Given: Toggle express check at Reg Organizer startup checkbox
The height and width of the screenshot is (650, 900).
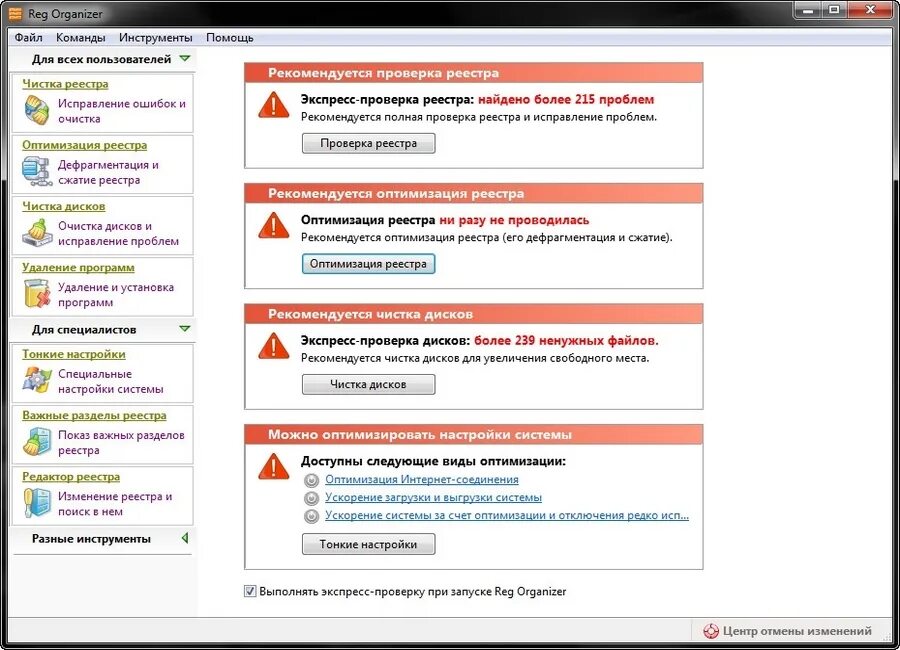Looking at the screenshot, I should tap(250, 591).
